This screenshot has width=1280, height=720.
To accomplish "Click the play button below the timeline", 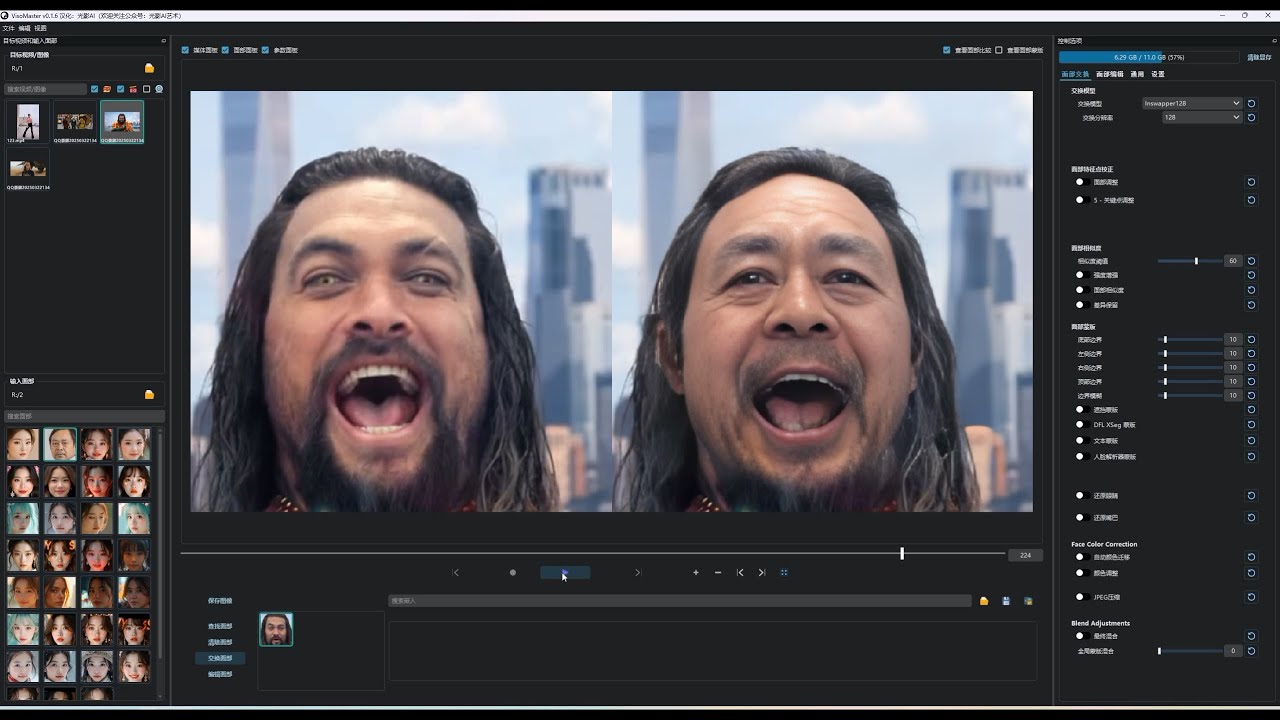I will (x=565, y=573).
